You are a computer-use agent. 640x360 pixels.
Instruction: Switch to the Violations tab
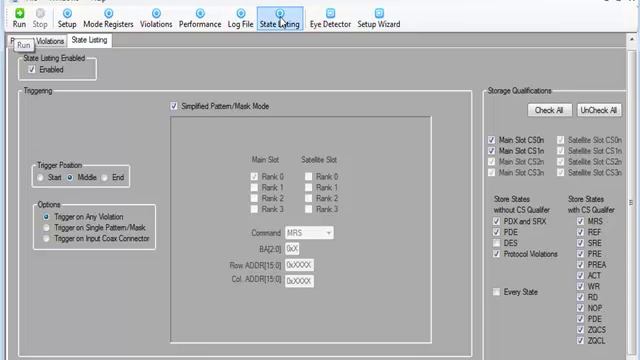pos(50,41)
